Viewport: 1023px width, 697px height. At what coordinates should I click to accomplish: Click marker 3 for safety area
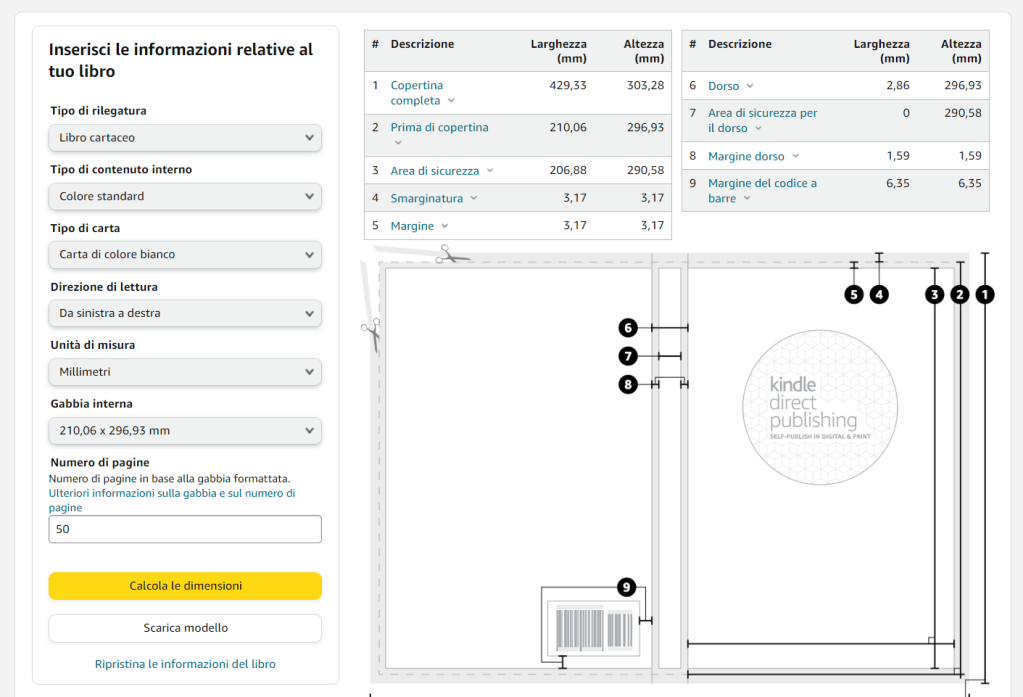[934, 294]
